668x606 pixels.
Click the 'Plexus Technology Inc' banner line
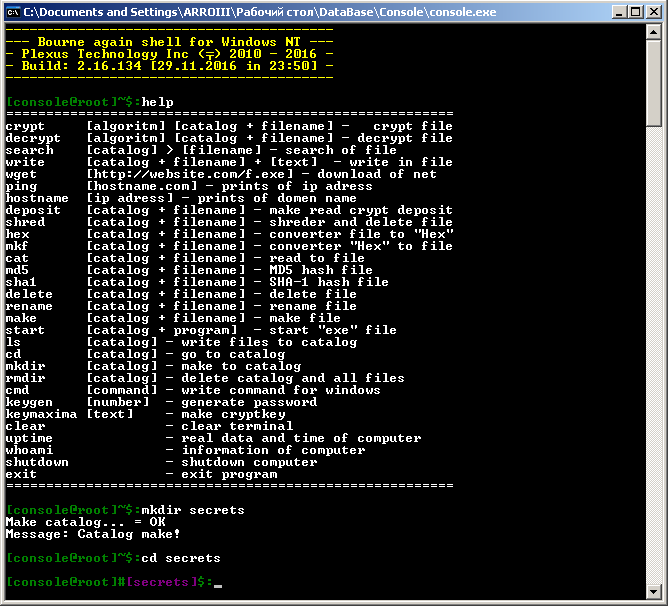pyautogui.click(x=169, y=54)
